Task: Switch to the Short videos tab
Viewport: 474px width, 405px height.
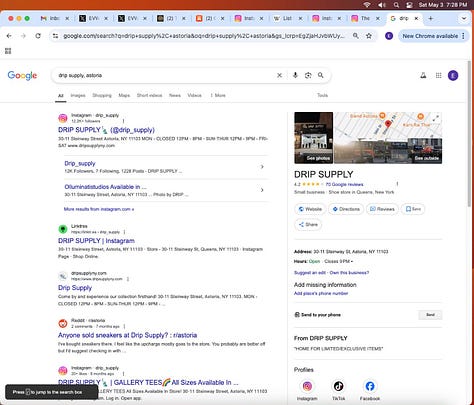Action: 149,95
